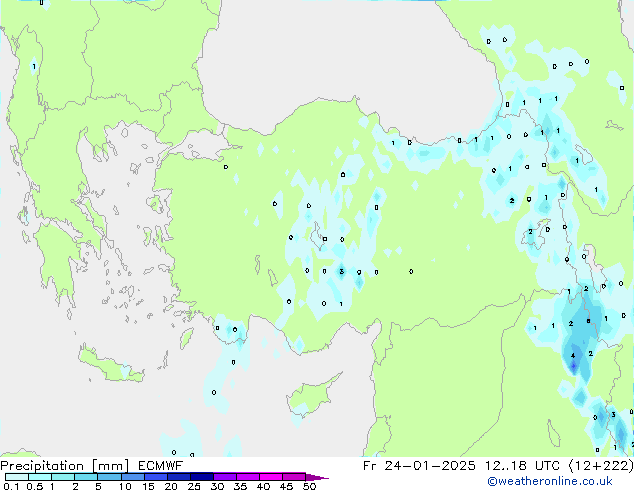Click the '10' legend scale label
Screen dimensions: 634x490
click(125, 486)
